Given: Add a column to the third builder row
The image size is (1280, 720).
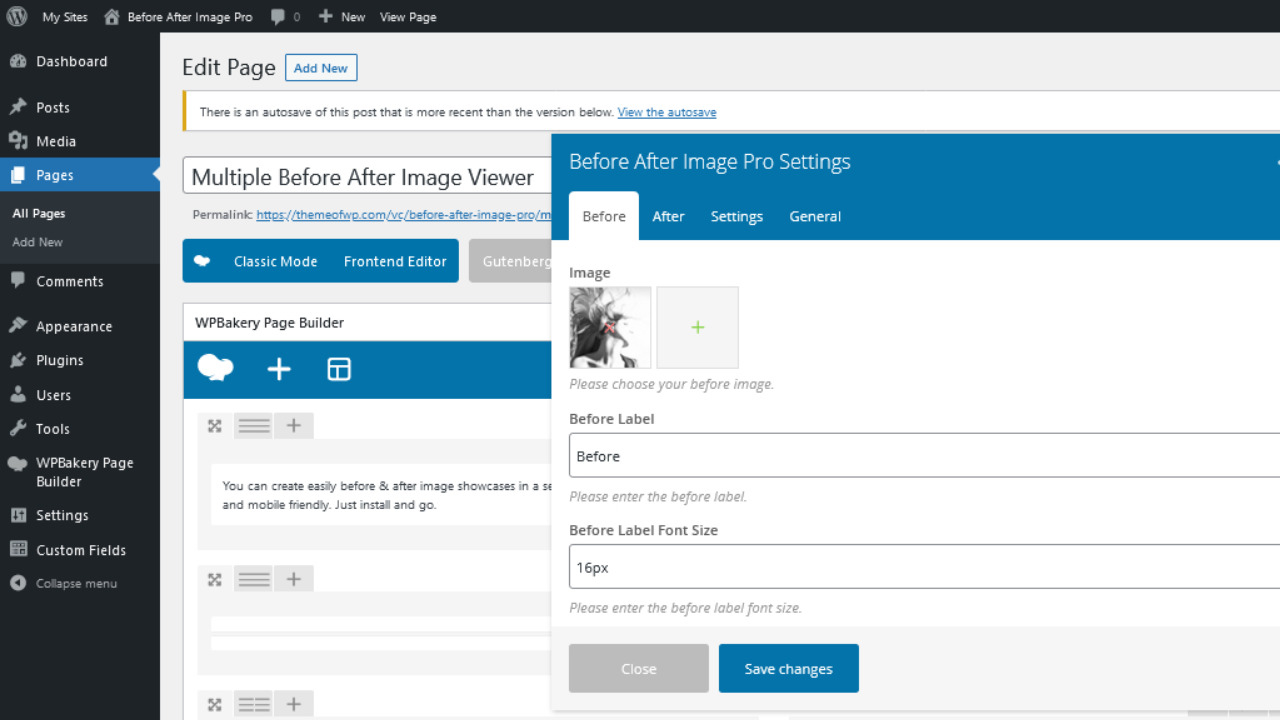Looking at the screenshot, I should [294, 705].
